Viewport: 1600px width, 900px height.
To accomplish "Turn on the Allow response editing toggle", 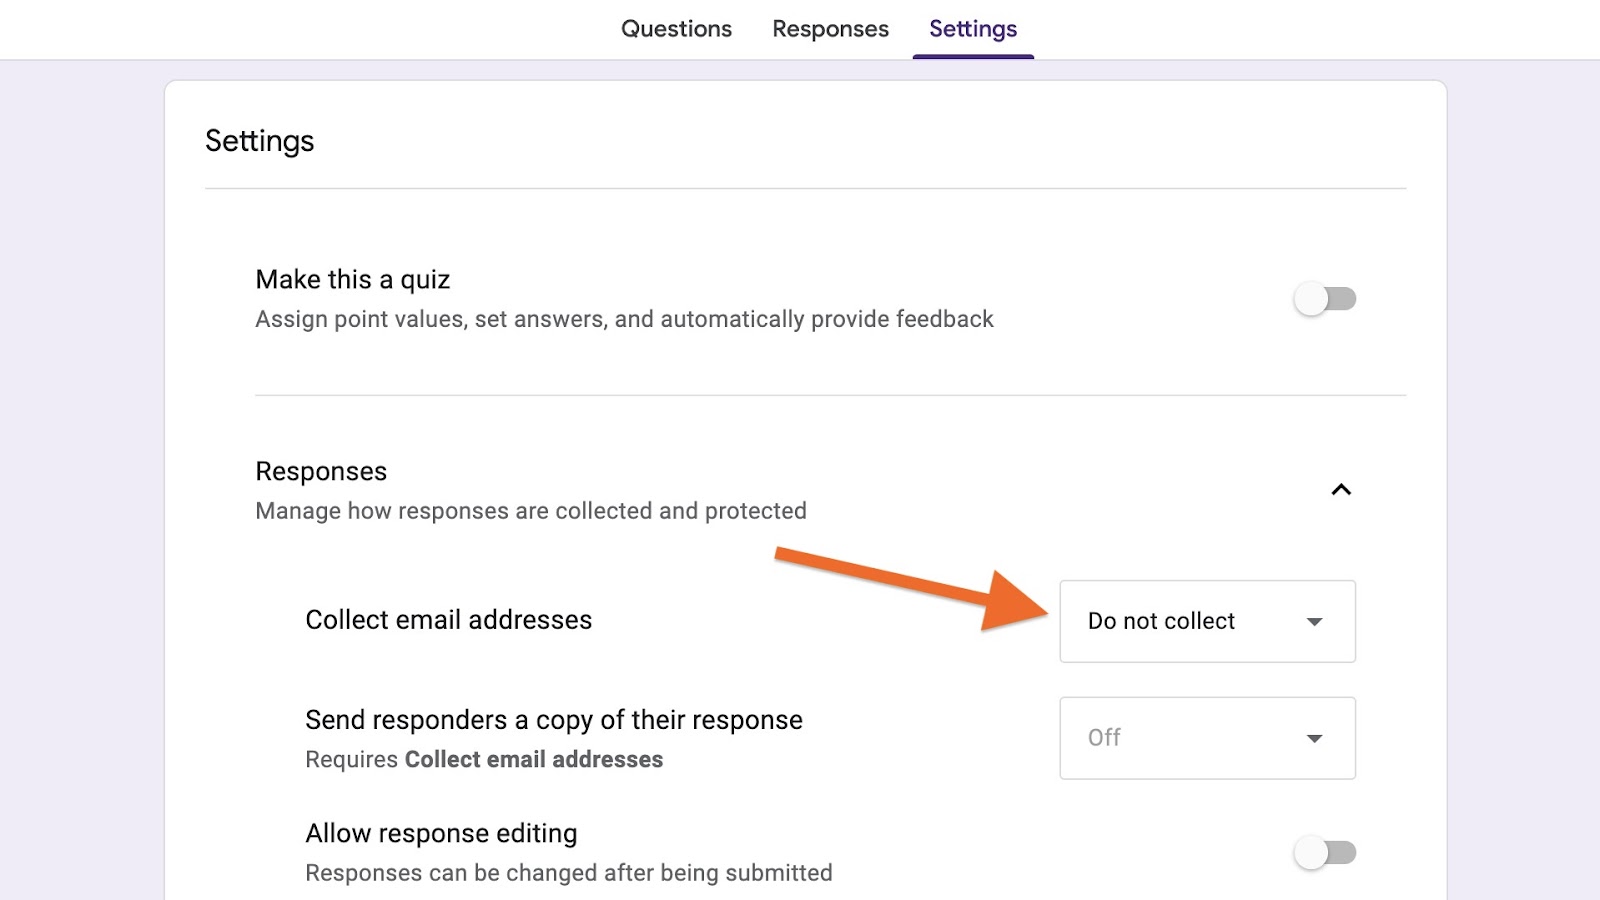I will tap(1324, 853).
